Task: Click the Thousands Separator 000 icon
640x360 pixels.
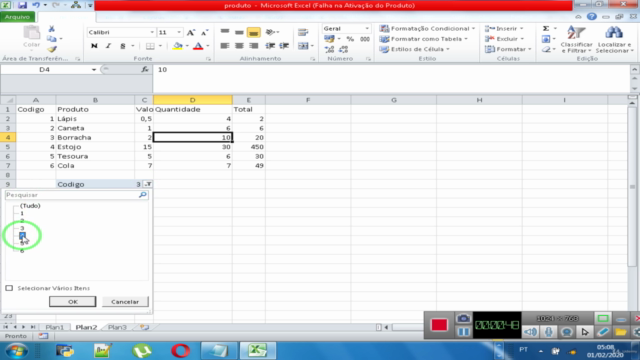Action: (x=364, y=39)
